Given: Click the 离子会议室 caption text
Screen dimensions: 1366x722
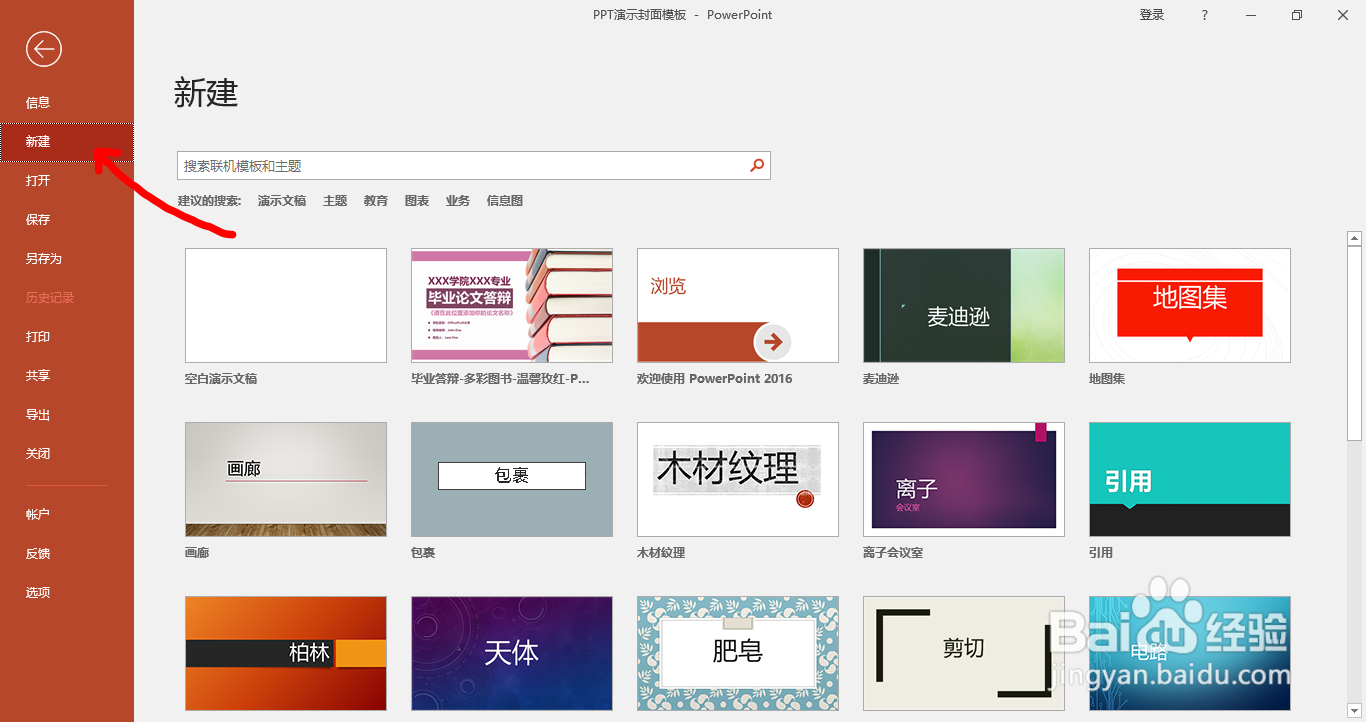Looking at the screenshot, I should (893, 553).
